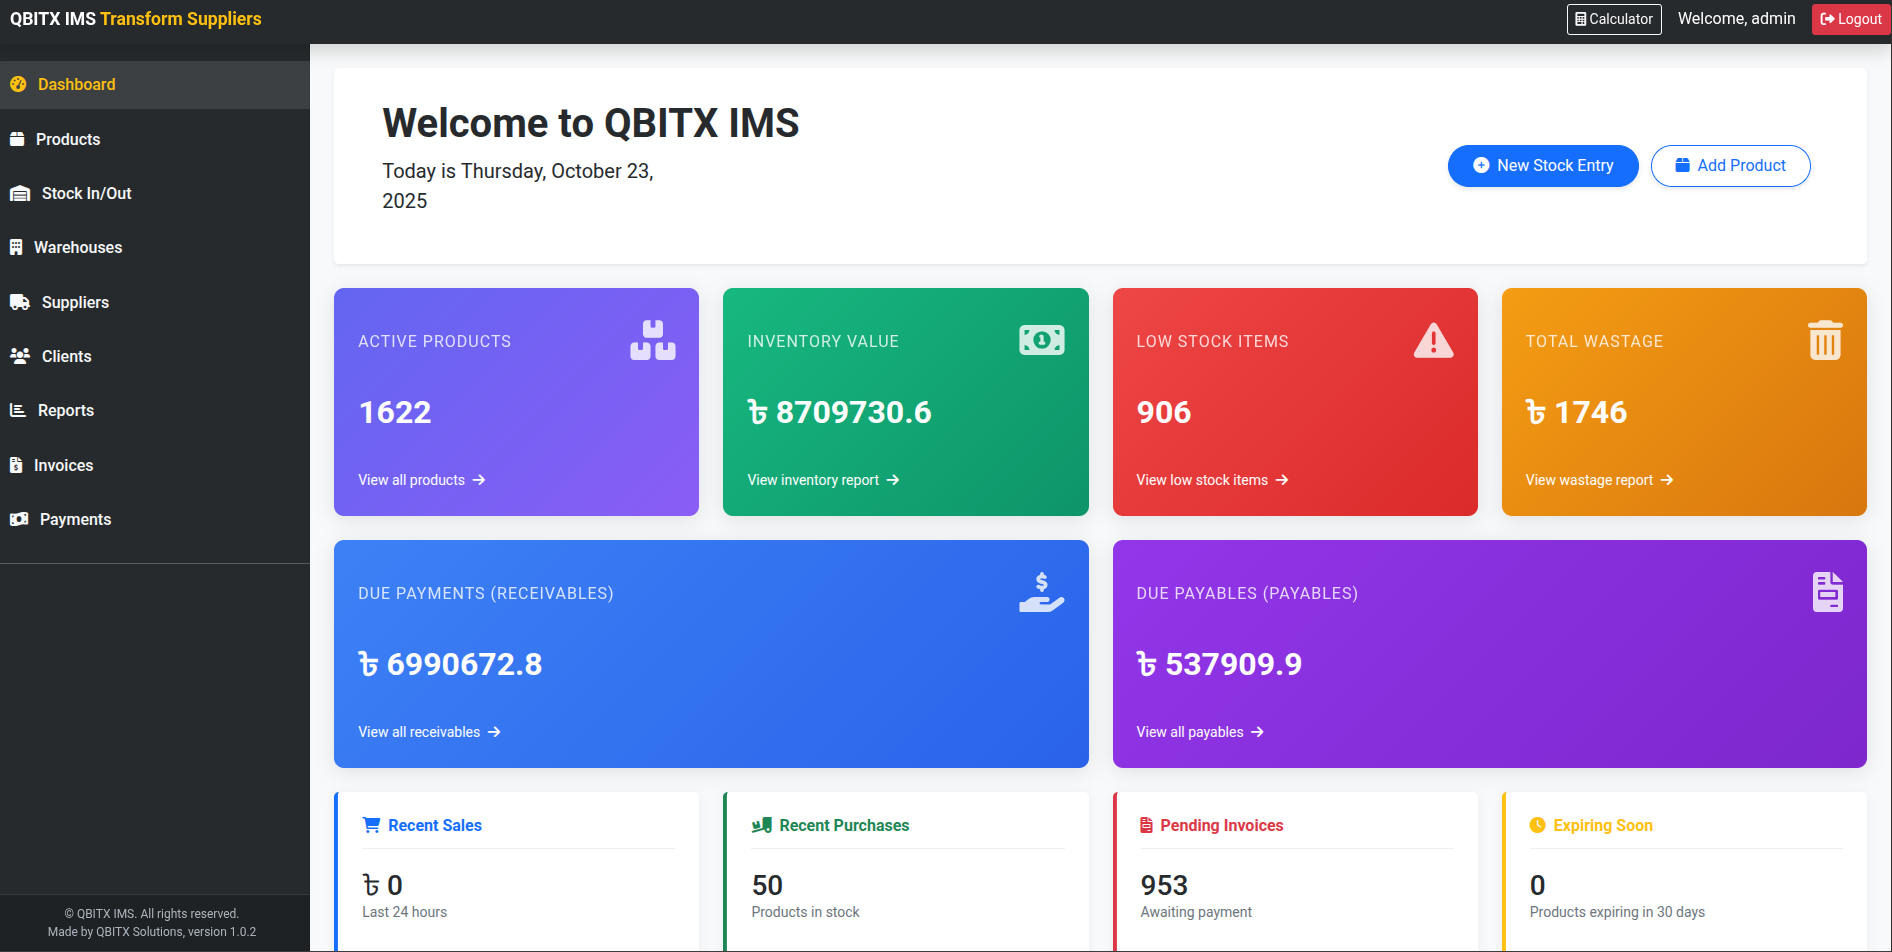Click the Payments sidebar icon
1892x952 pixels.
click(18, 519)
